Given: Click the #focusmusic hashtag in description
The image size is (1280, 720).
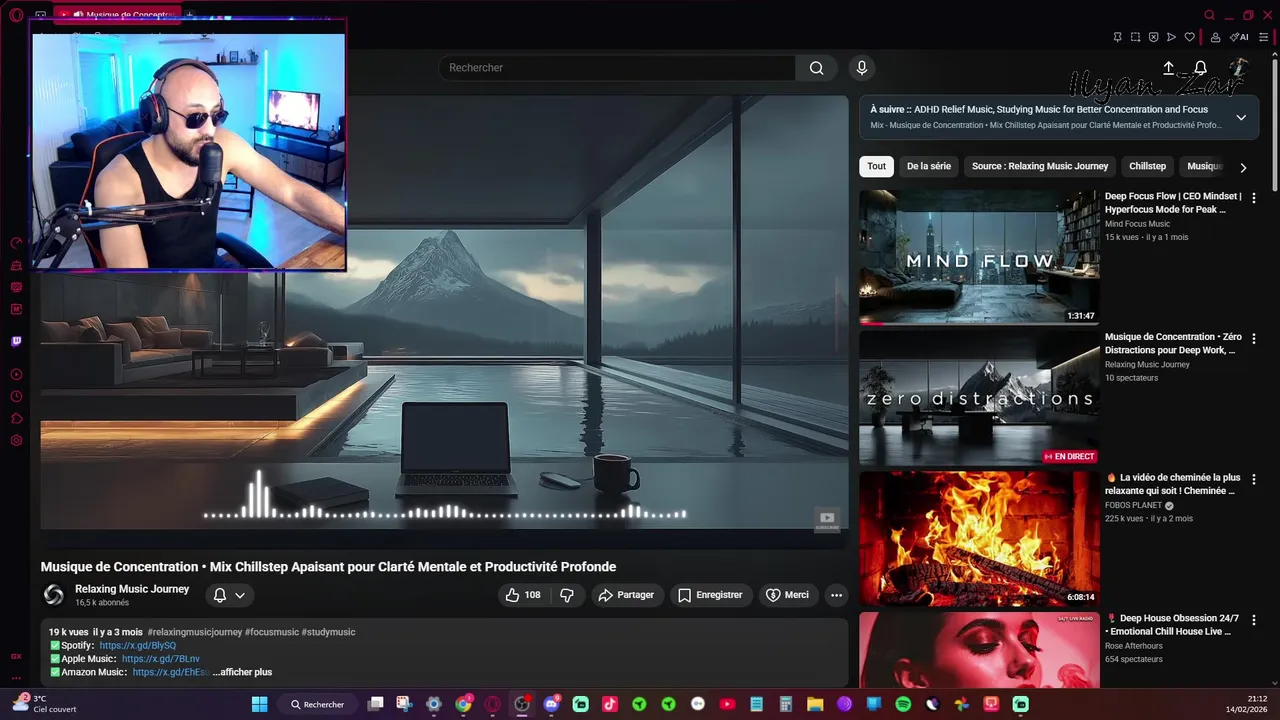Looking at the screenshot, I should tap(272, 632).
